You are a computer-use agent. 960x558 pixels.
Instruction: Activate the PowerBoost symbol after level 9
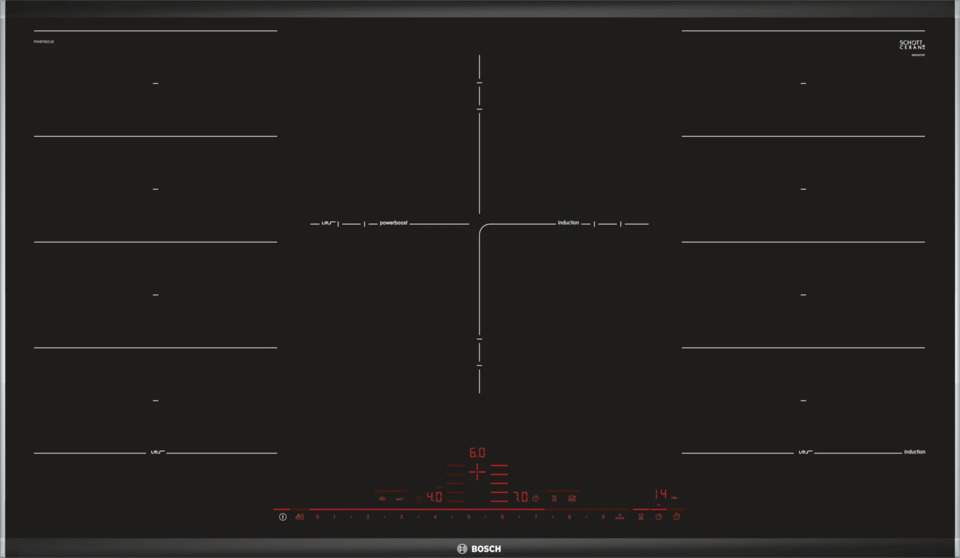click(x=620, y=517)
